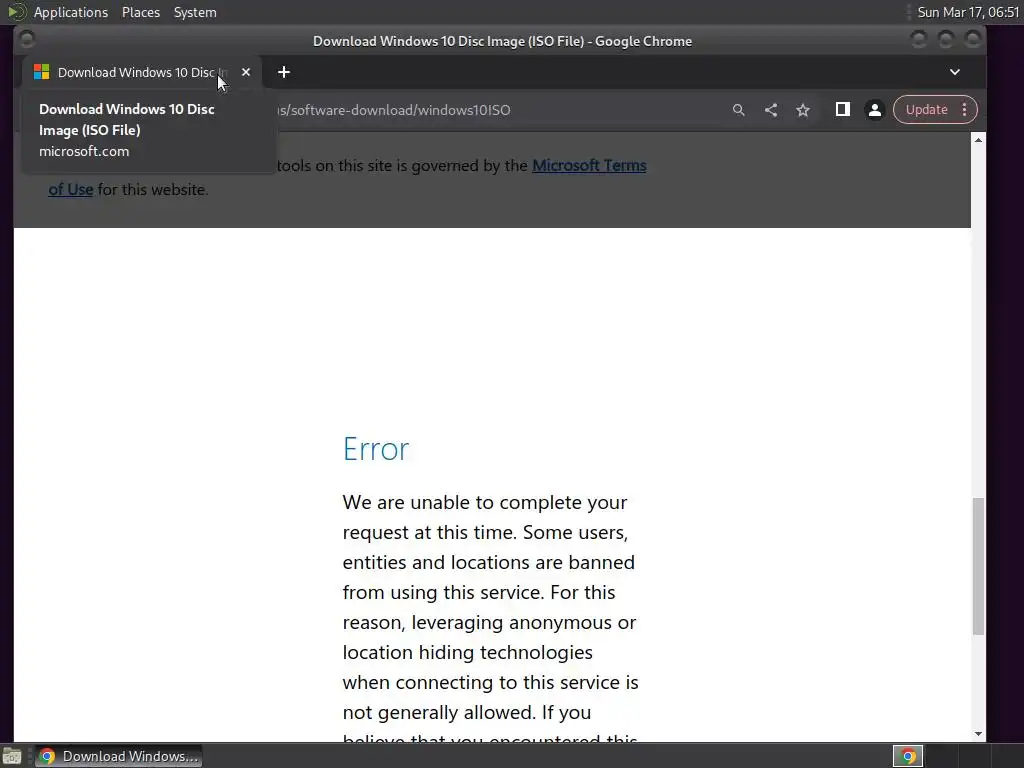Viewport: 1024px width, 768px height.
Task: Open the Microsoft Terms link
Action: coord(589,166)
